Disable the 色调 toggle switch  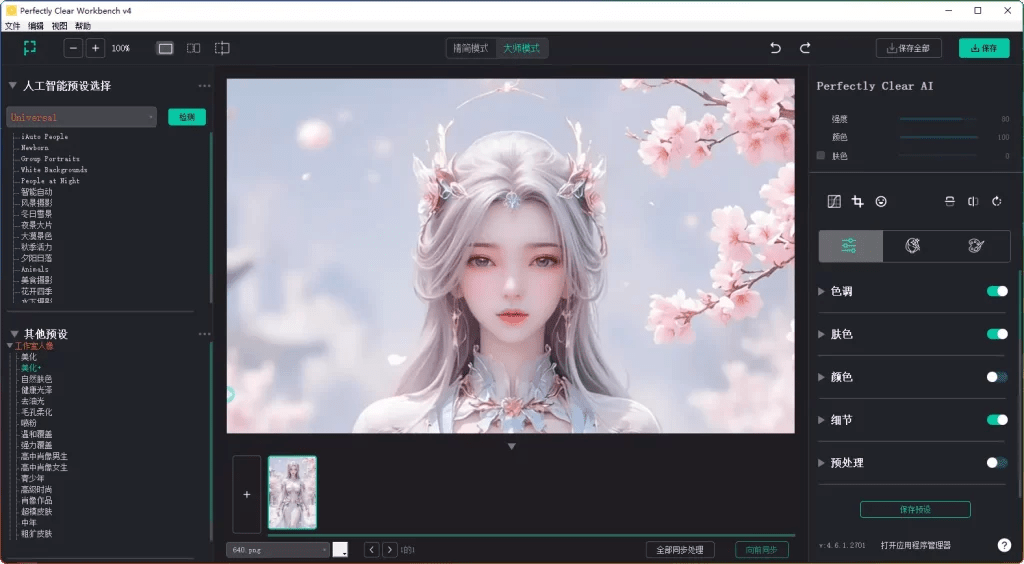[996, 291]
